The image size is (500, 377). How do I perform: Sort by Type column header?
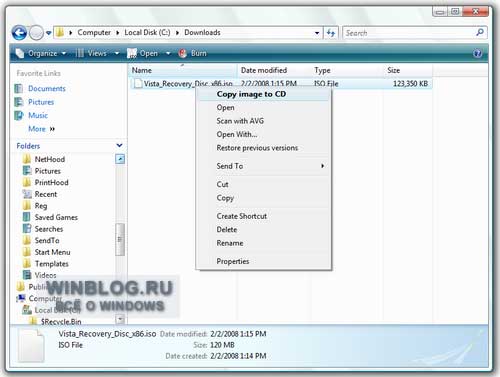tap(347, 70)
